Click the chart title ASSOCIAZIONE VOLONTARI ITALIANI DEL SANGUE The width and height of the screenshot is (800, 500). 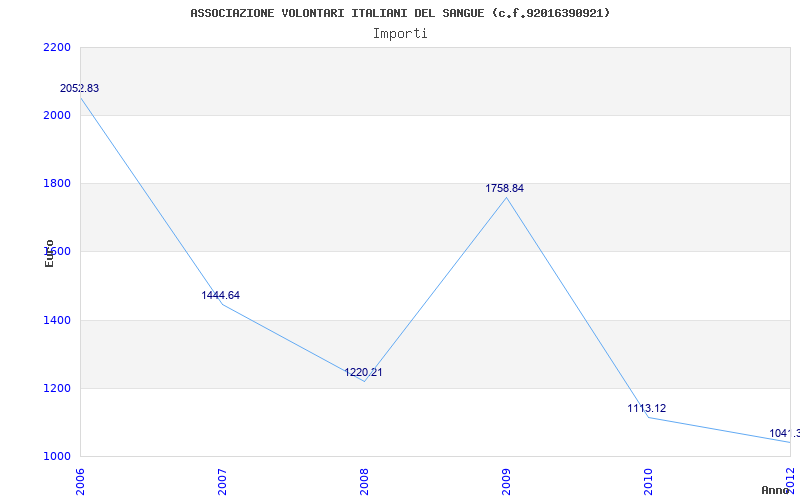point(399,13)
